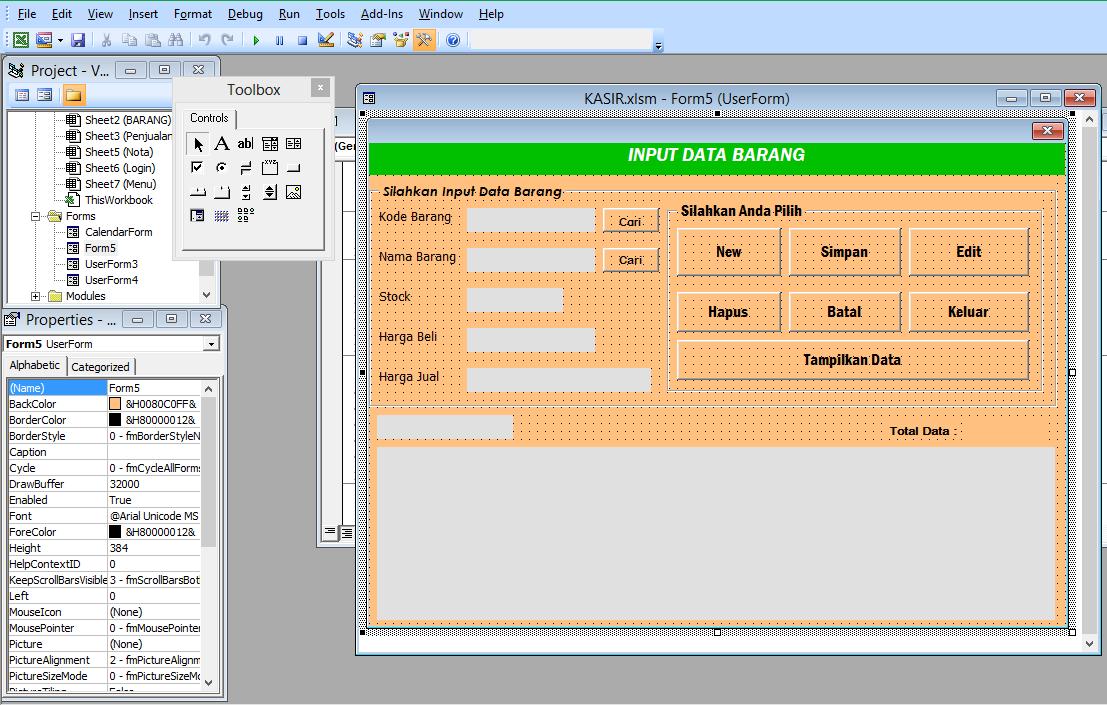This screenshot has height=705, width=1107.
Task: Select the Image control in the Toolbox
Action: [x=293, y=191]
